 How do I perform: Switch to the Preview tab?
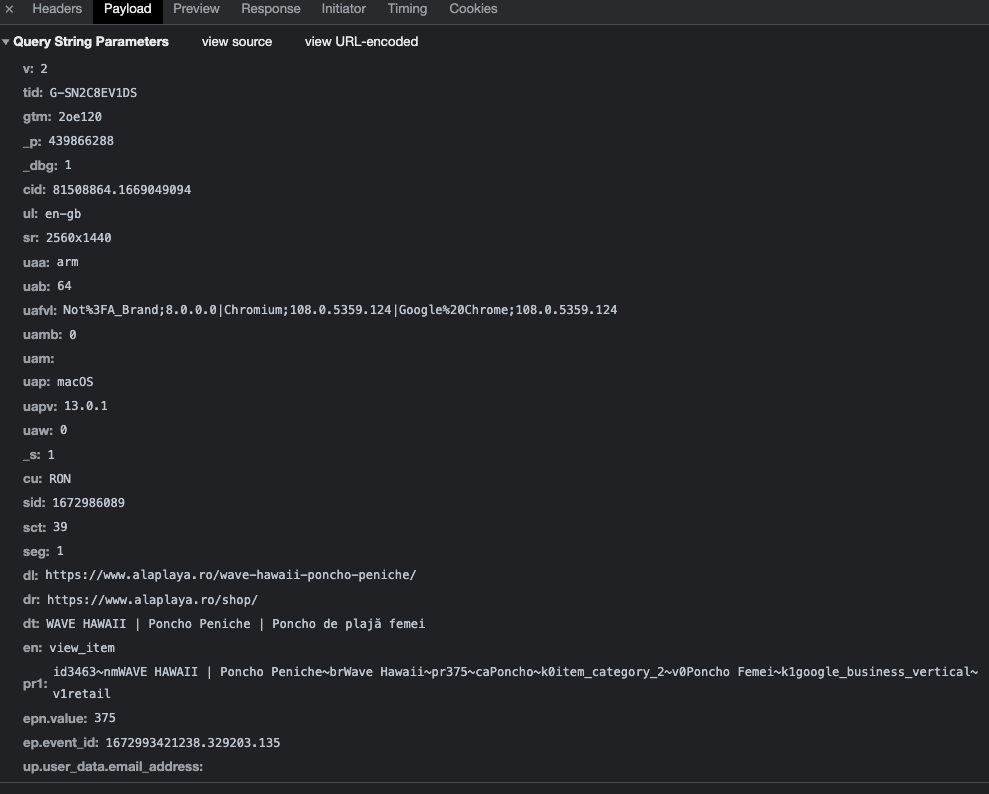click(x=196, y=9)
